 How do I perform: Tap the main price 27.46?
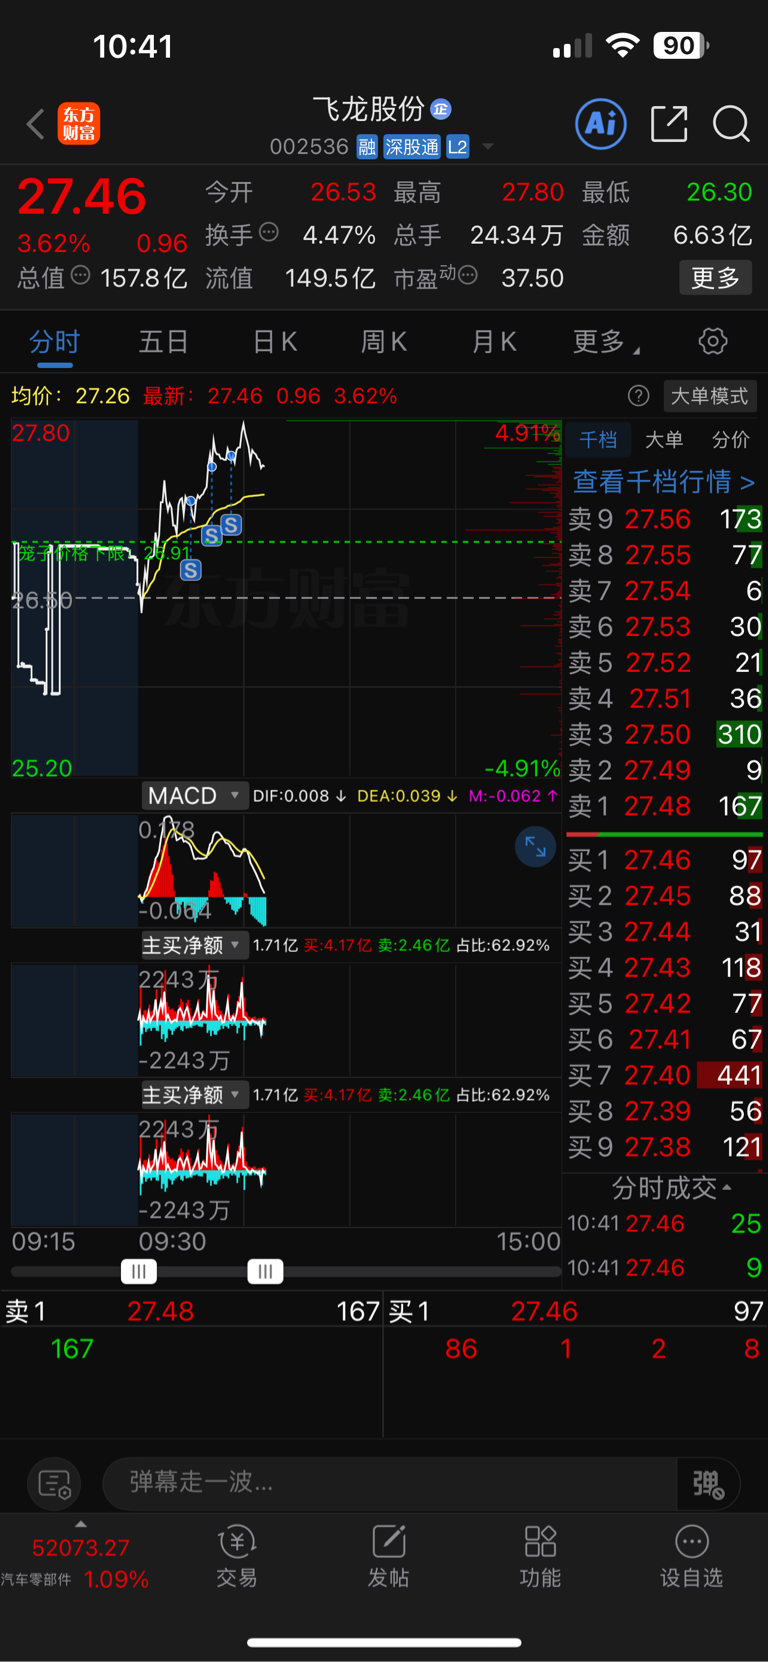point(82,196)
